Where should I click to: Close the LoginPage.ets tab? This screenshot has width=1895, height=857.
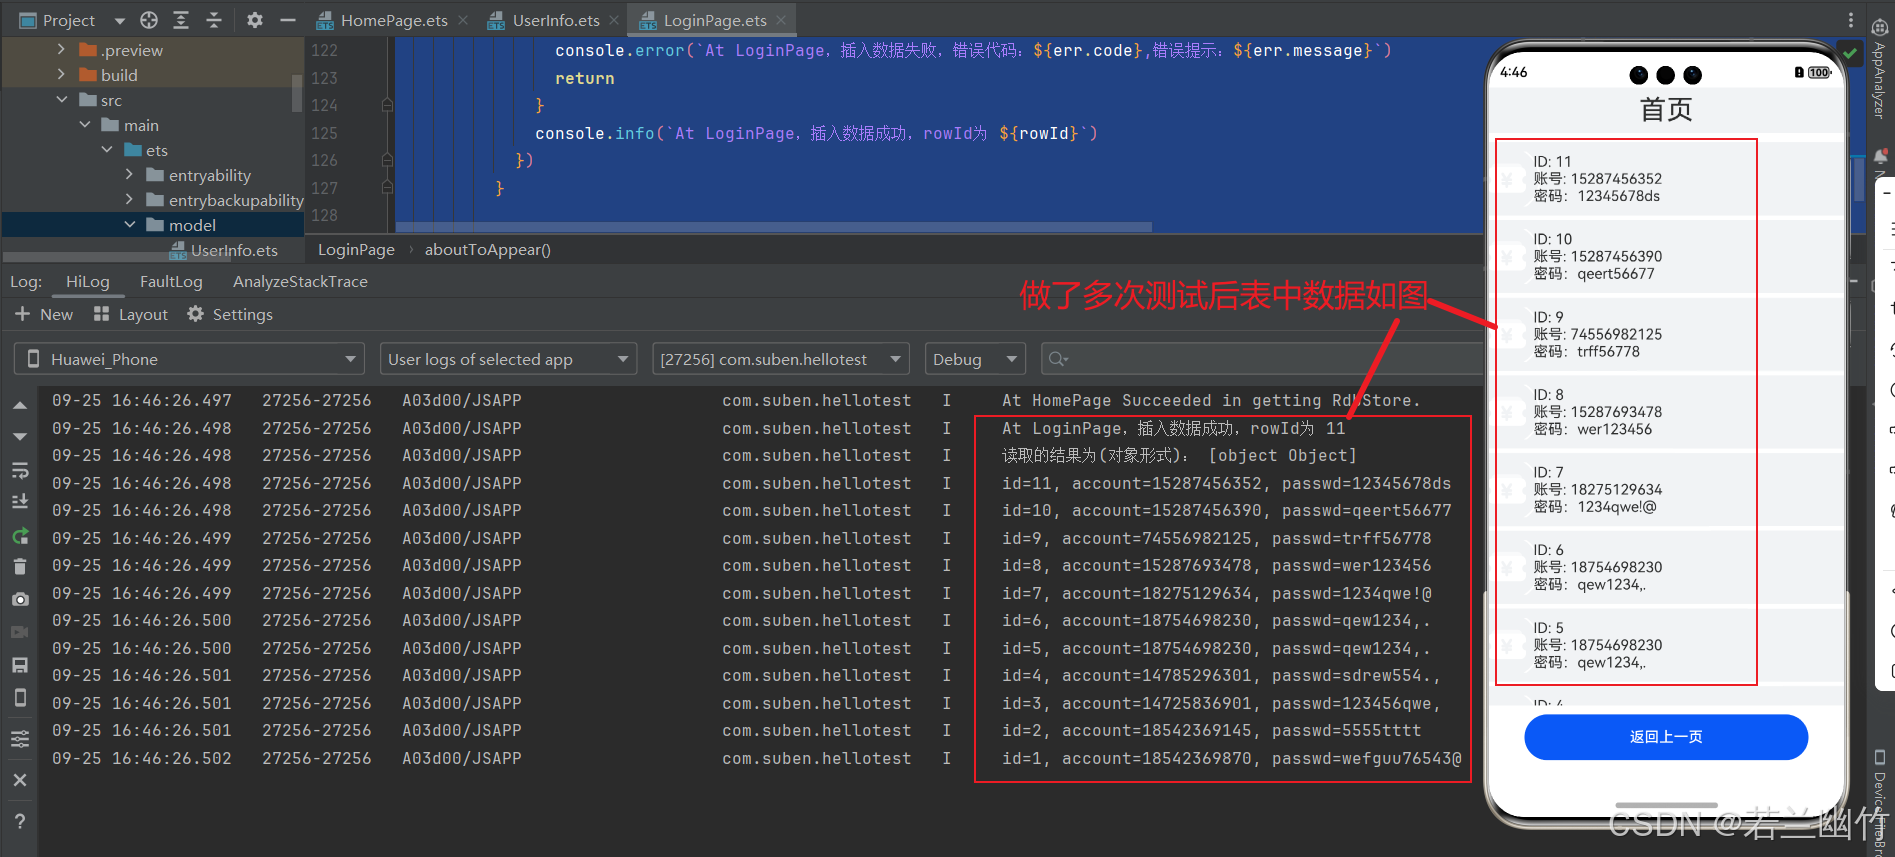[781, 20]
